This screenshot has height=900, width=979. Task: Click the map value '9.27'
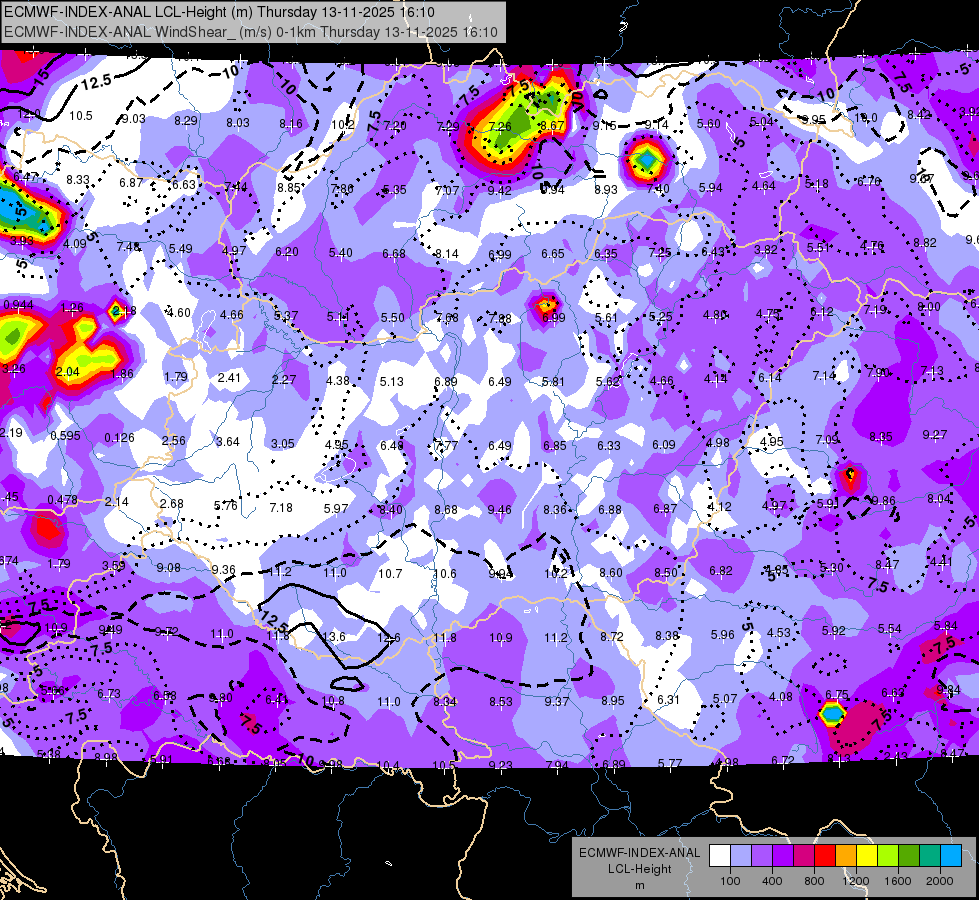pos(935,434)
